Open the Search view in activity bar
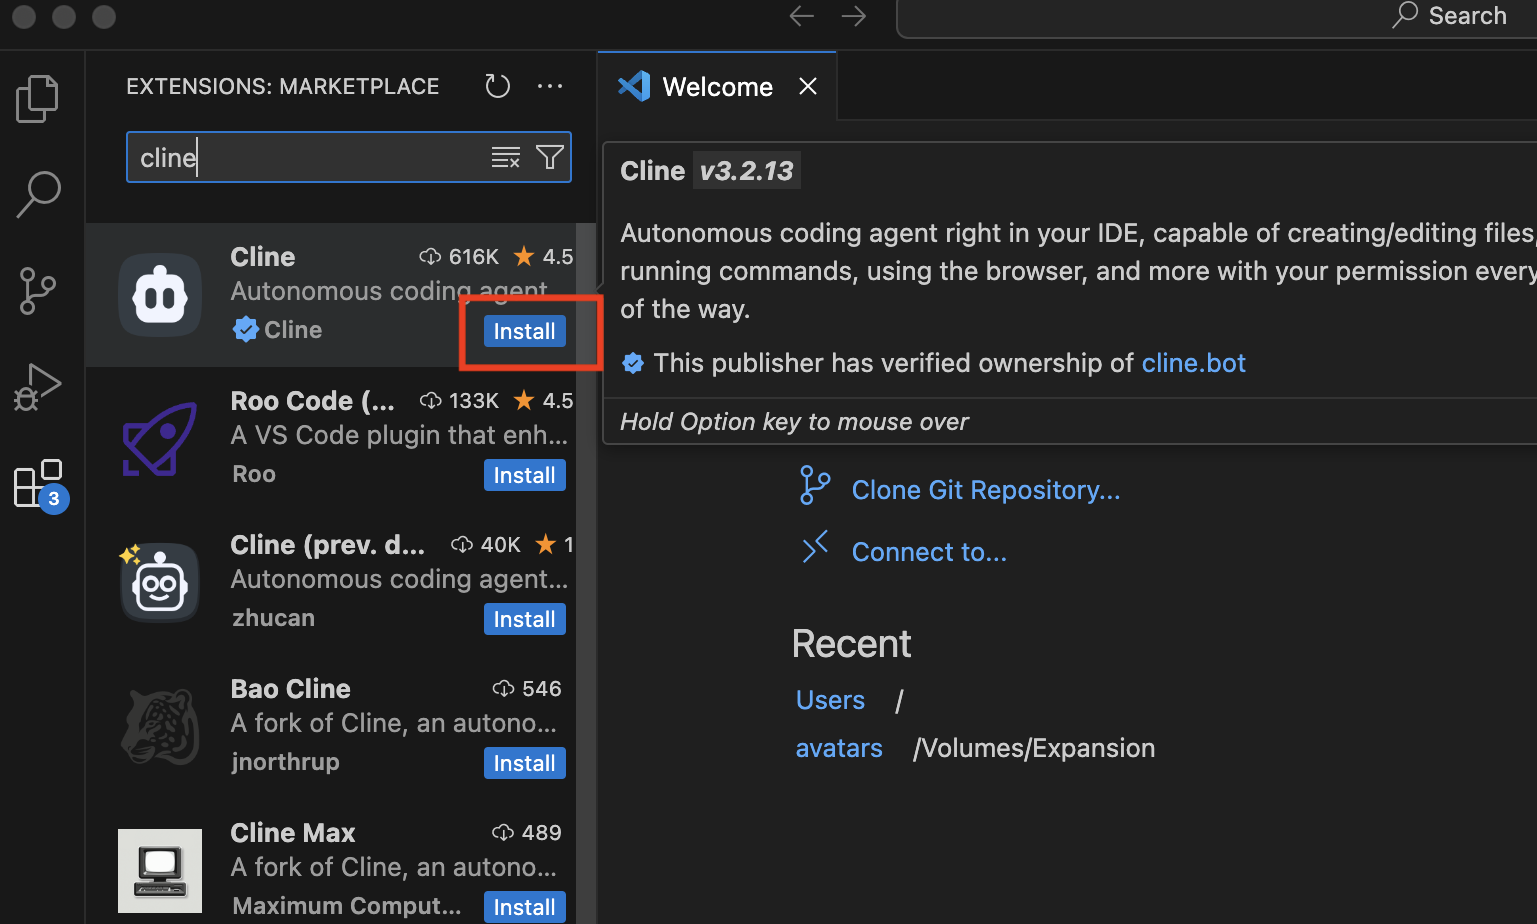Image resolution: width=1537 pixels, height=924 pixels. click(38, 194)
